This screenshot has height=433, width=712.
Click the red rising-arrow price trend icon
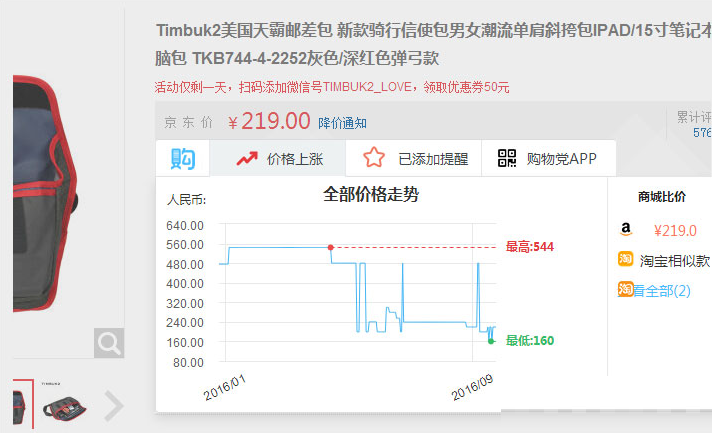[x=247, y=158]
